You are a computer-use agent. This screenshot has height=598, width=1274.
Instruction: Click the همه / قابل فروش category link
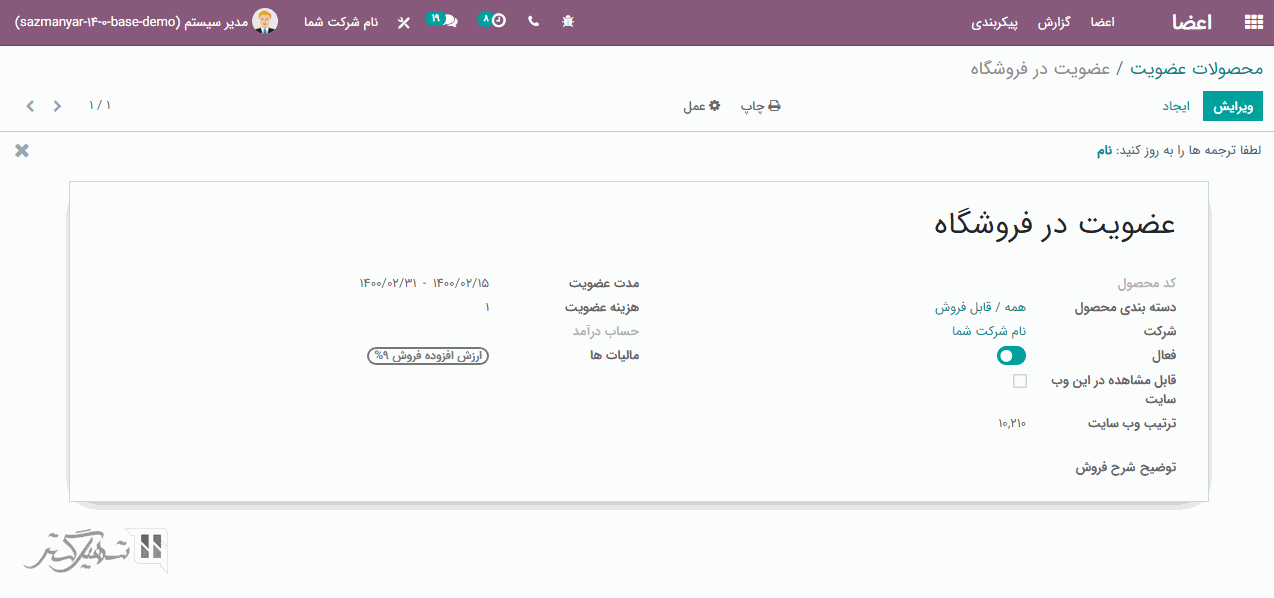980,308
